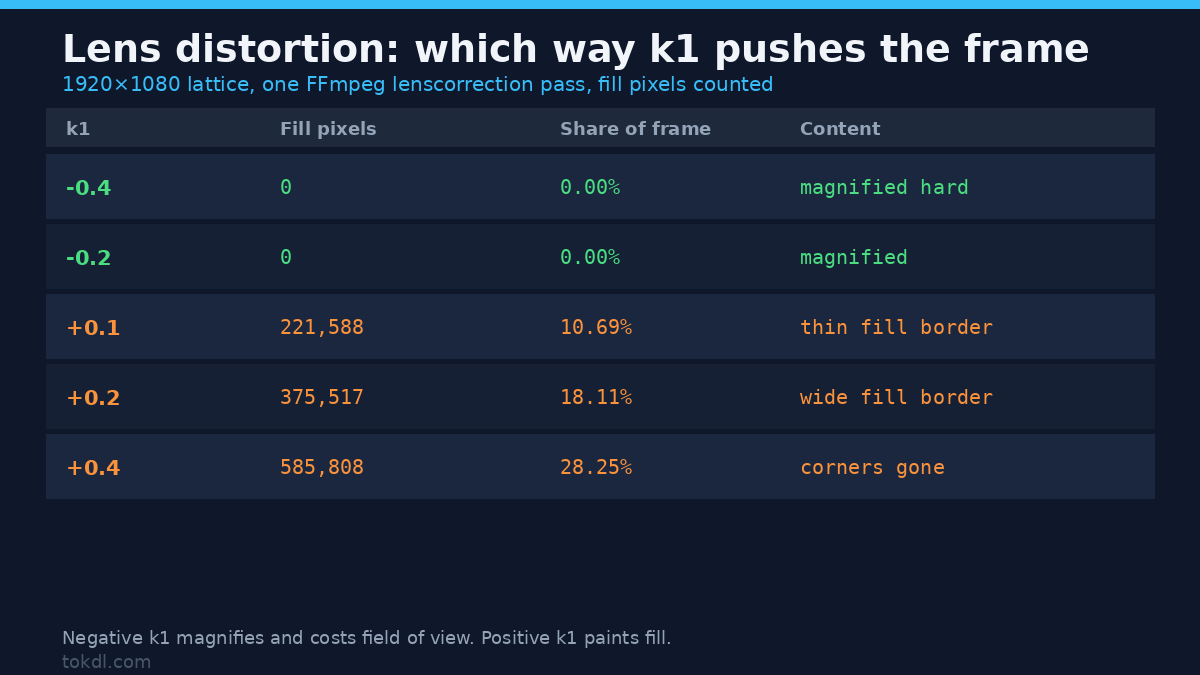Image resolution: width=1200 pixels, height=675 pixels.
Task: Click the 'magnified hard' content cell
Action: click(x=884, y=188)
